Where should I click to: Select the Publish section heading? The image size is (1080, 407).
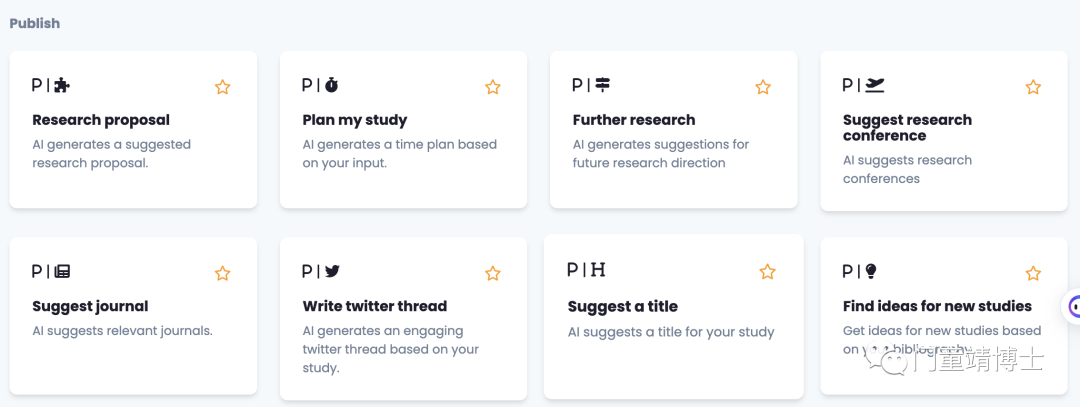[34, 23]
